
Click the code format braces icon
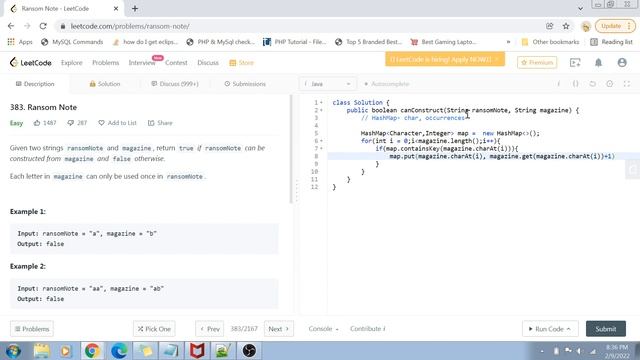[576, 84]
